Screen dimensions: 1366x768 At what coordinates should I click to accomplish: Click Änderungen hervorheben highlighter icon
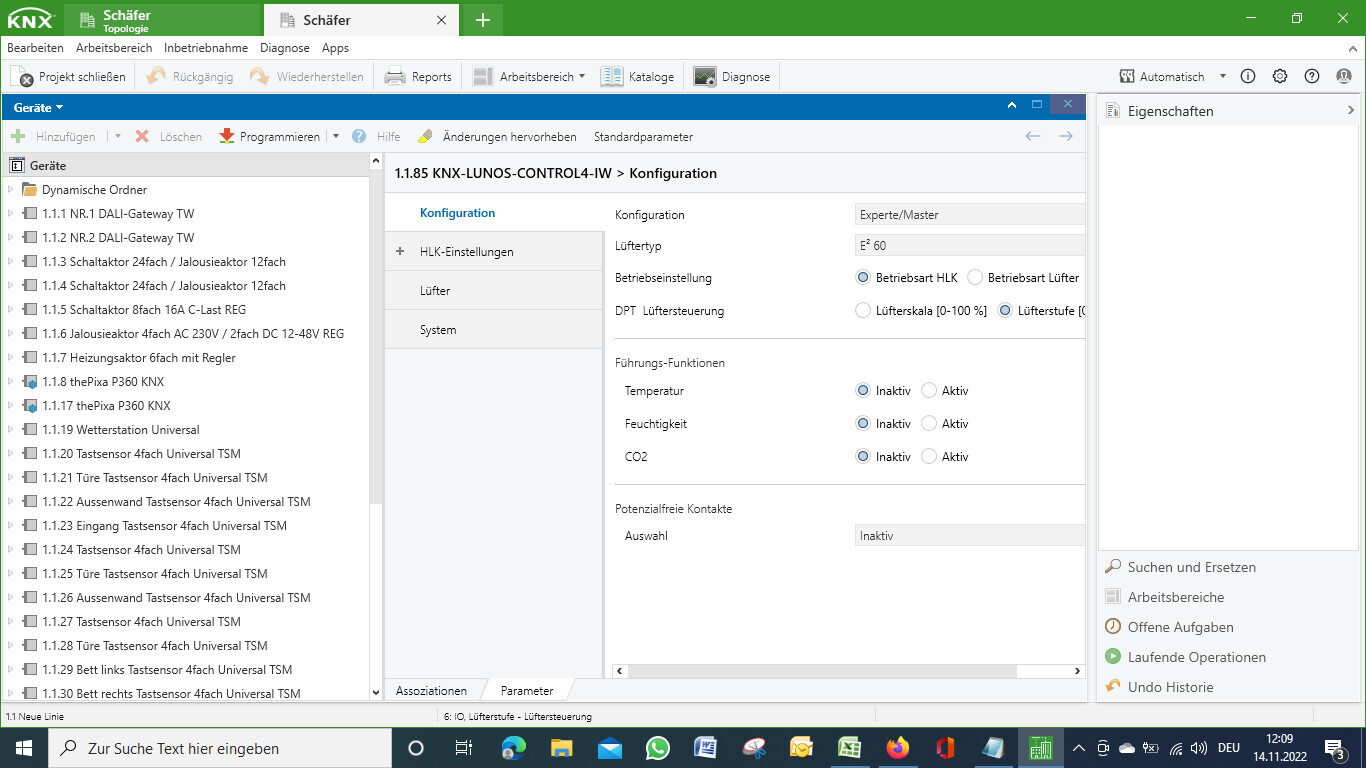(425, 136)
